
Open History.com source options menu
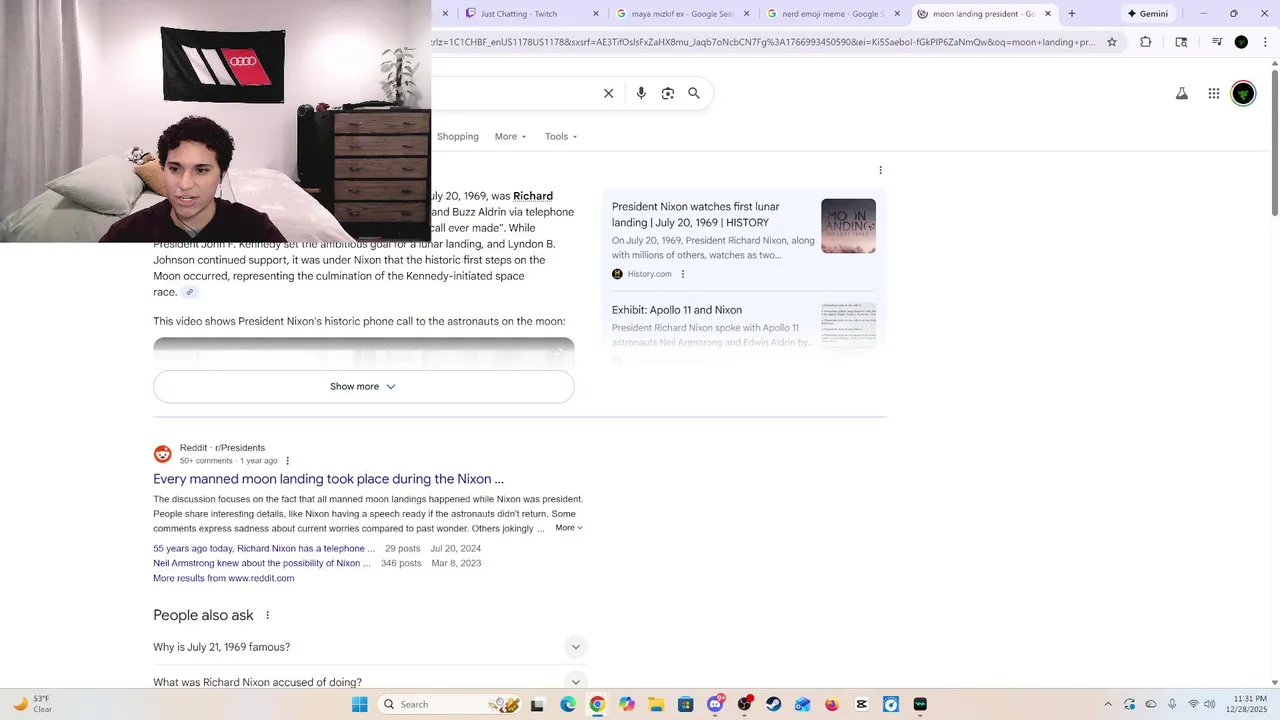point(683,274)
